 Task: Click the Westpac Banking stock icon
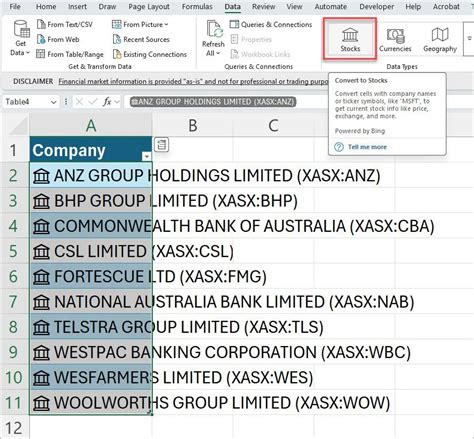click(x=41, y=353)
